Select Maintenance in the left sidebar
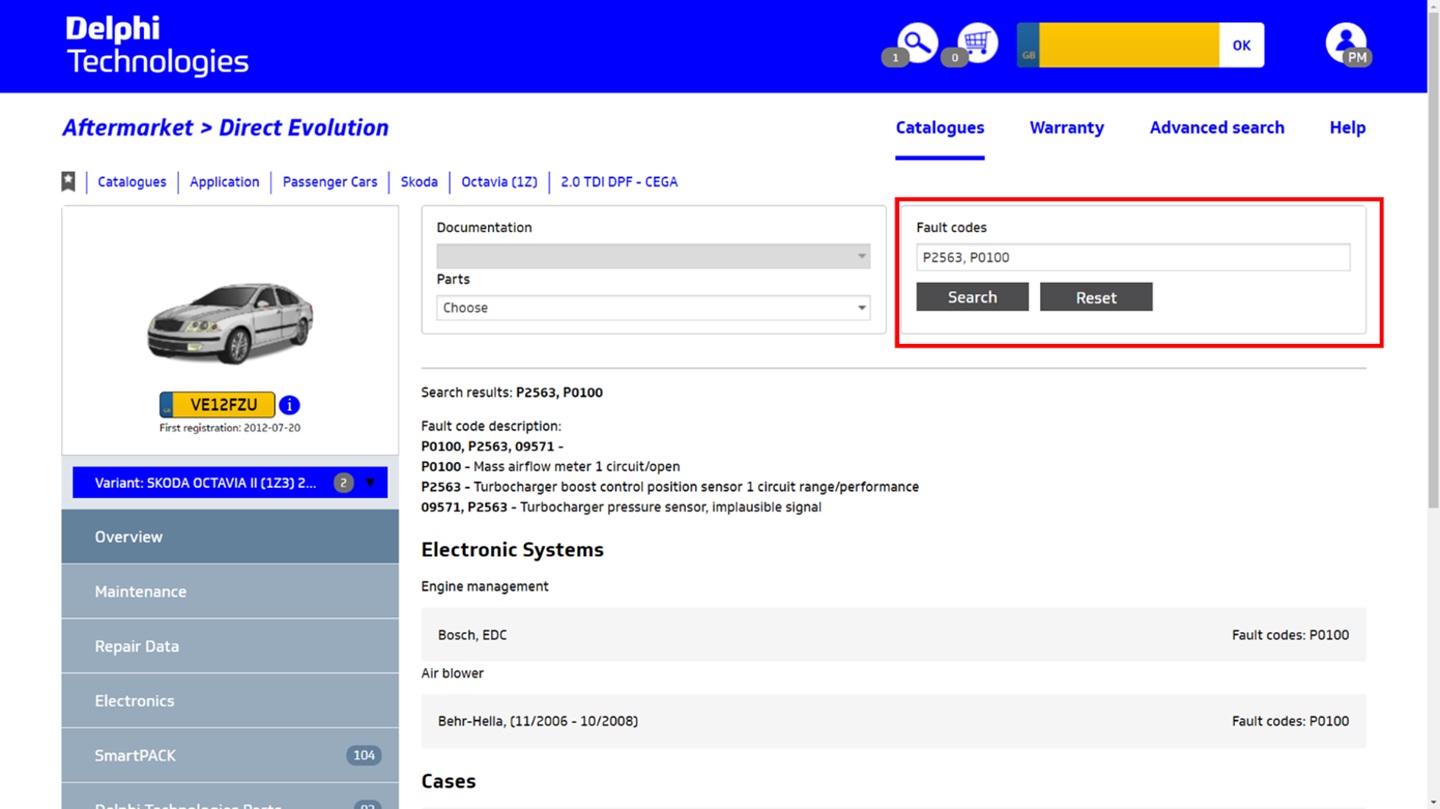This screenshot has width=1440, height=809. (230, 591)
